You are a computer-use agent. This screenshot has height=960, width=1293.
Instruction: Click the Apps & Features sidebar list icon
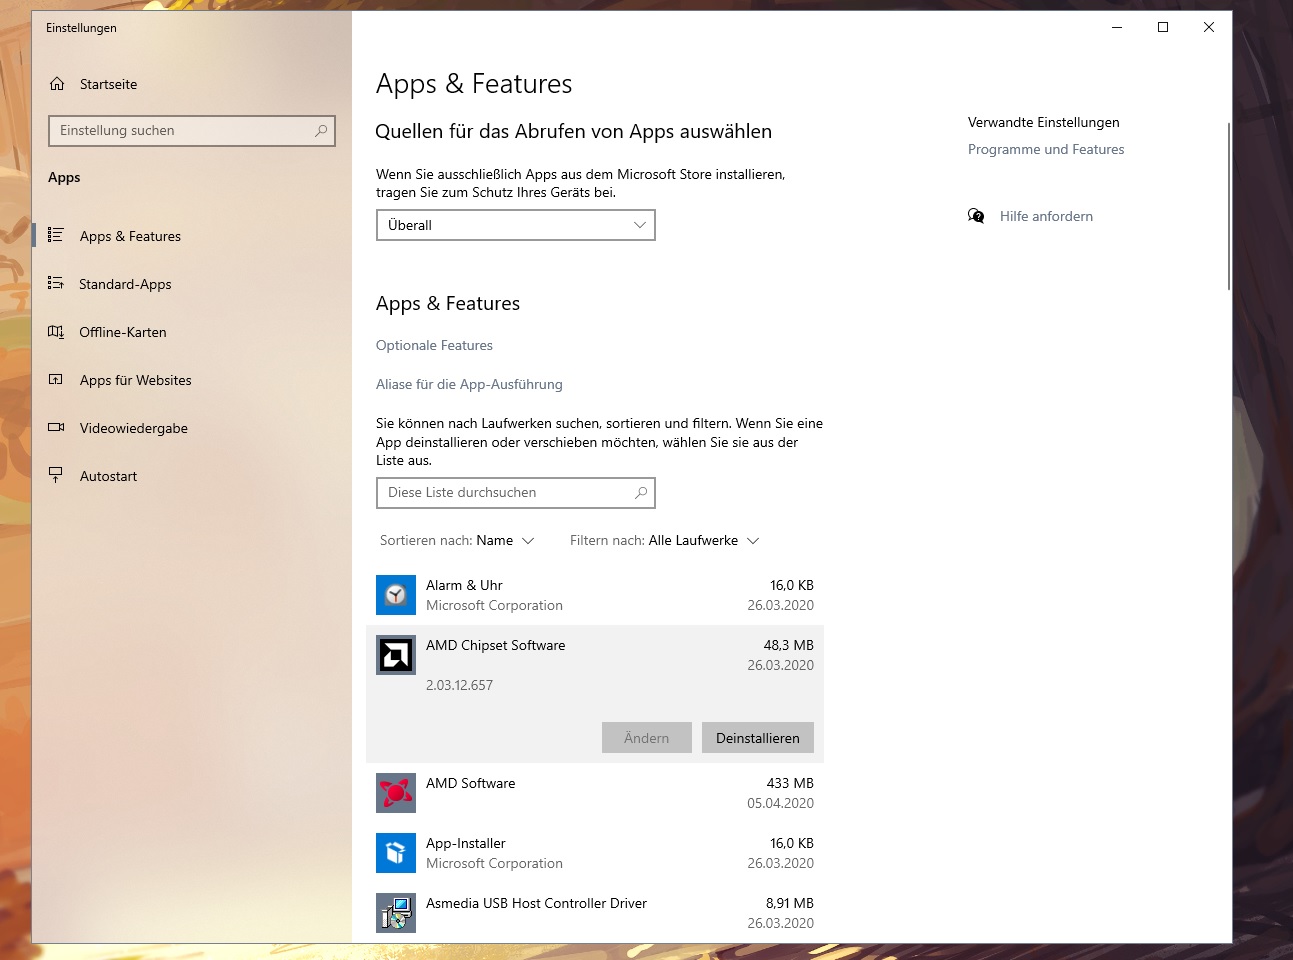56,235
